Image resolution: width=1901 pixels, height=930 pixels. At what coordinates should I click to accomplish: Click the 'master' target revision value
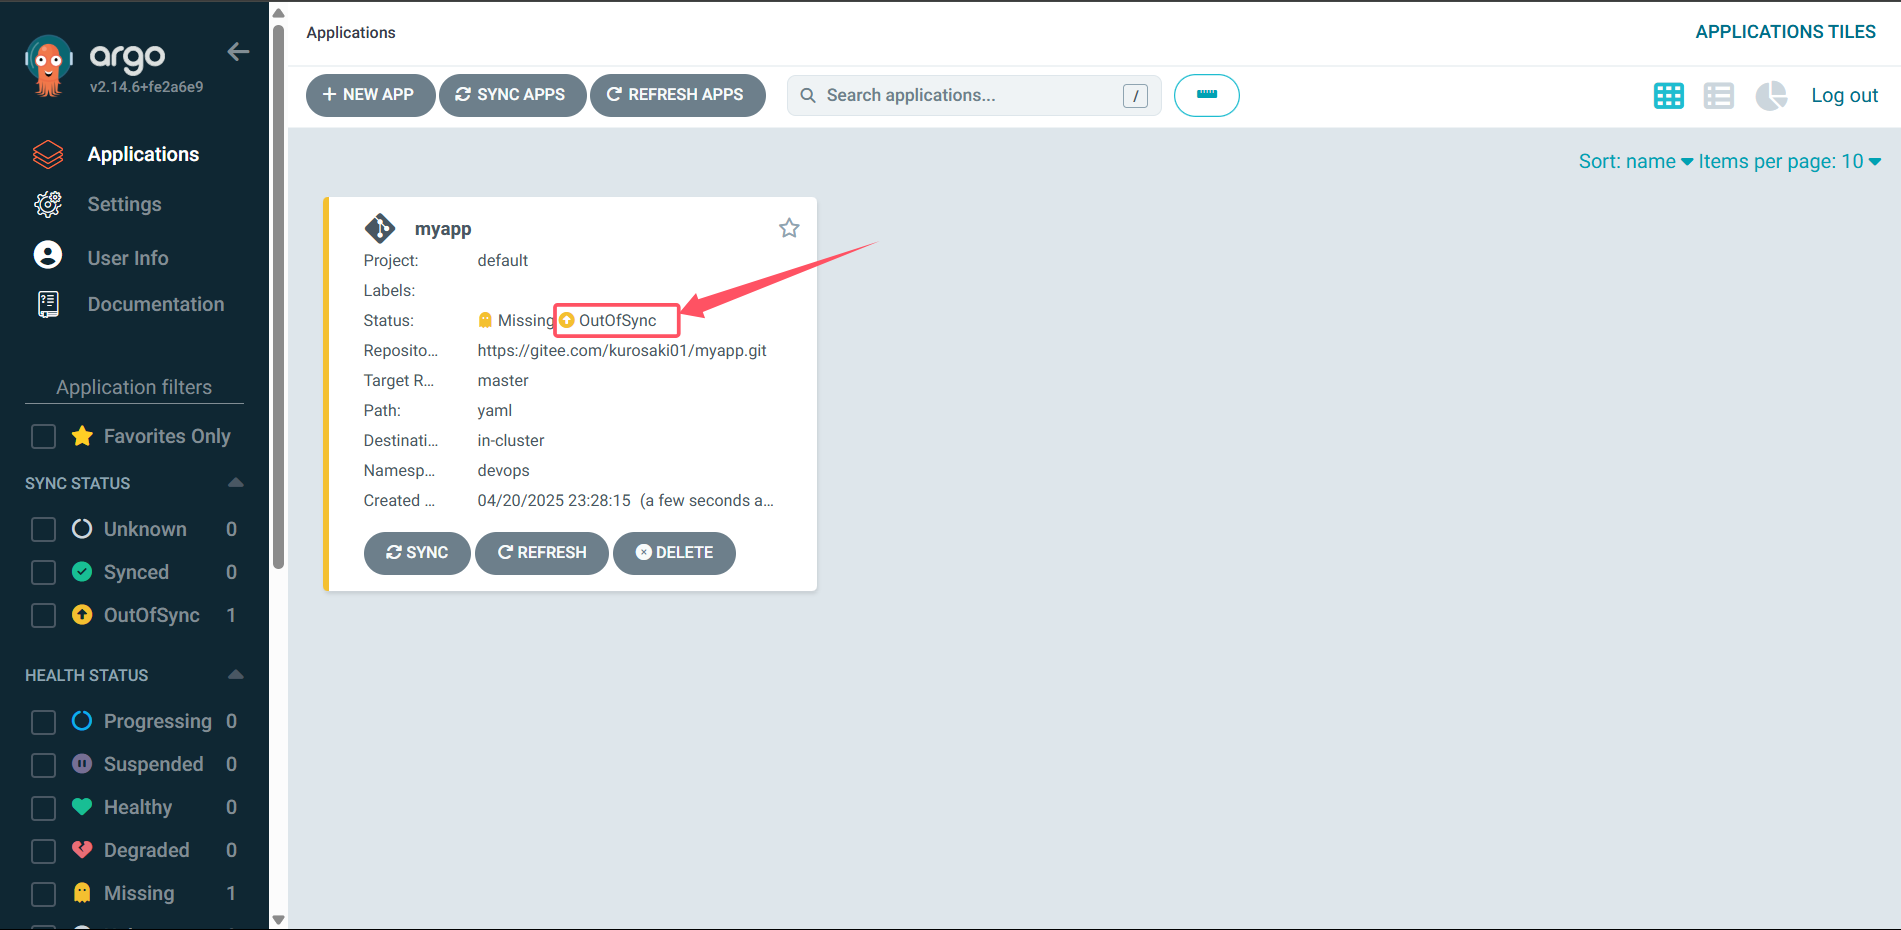503,380
